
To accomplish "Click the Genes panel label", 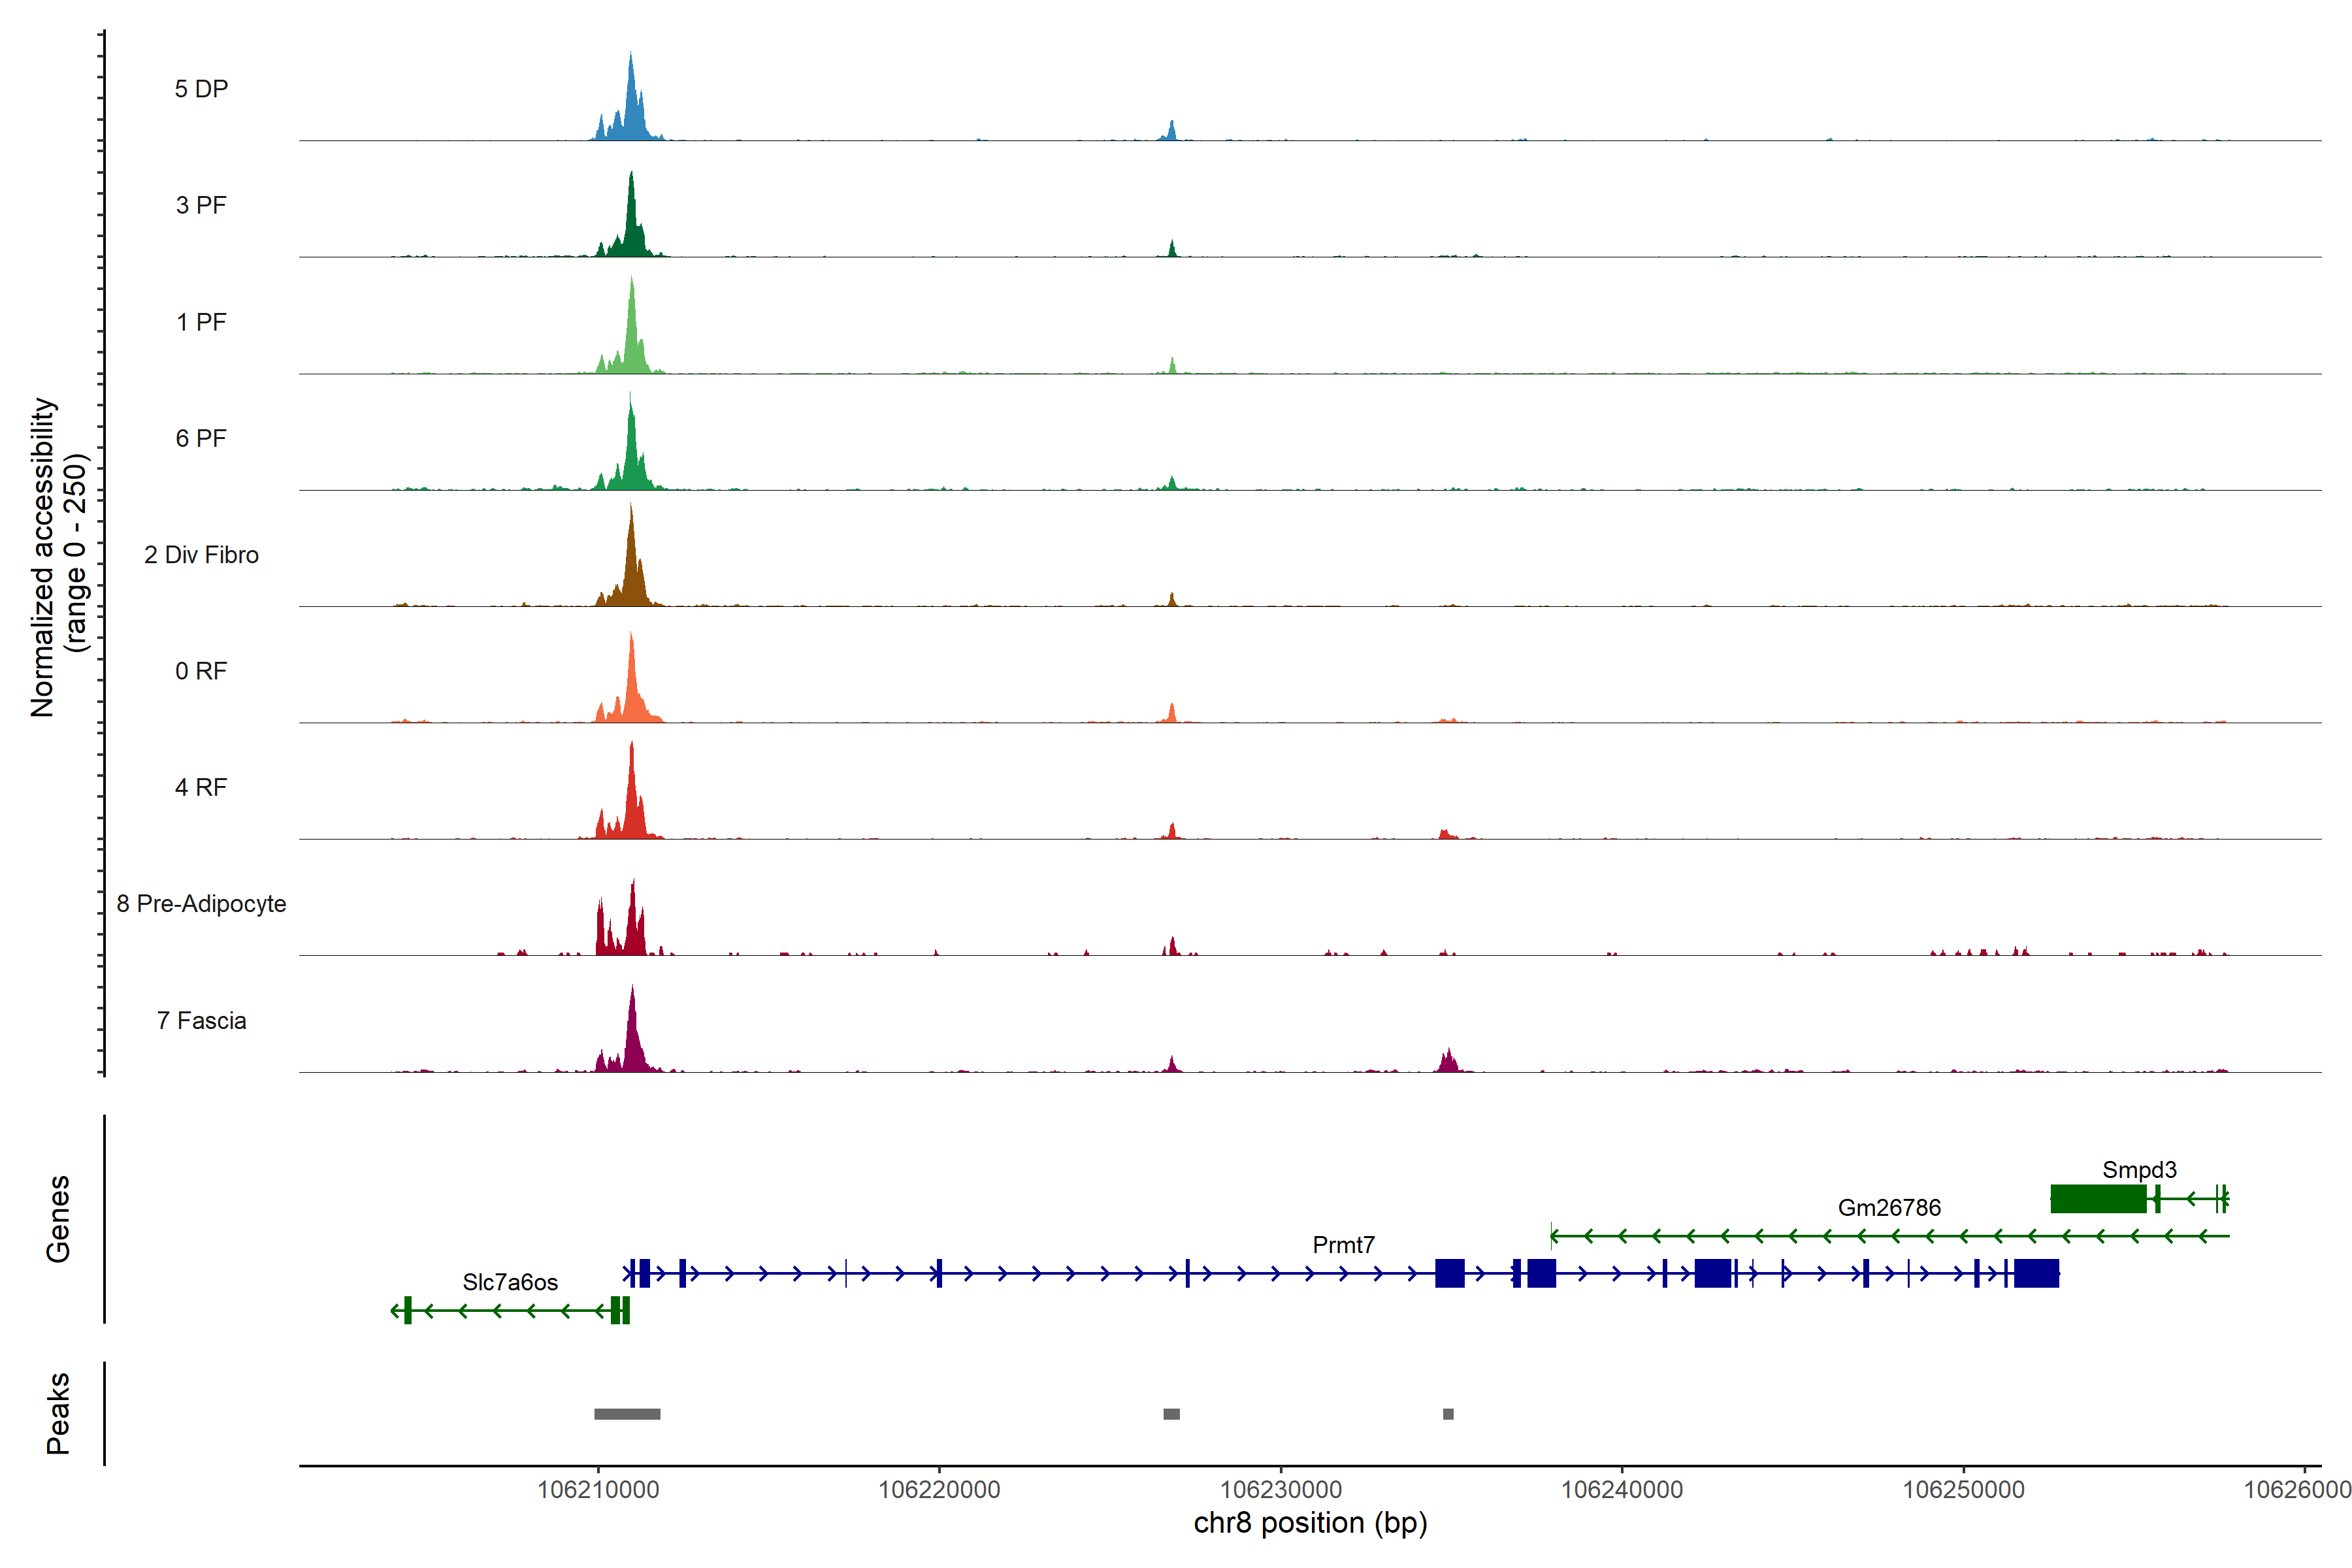I will tap(58, 1219).
